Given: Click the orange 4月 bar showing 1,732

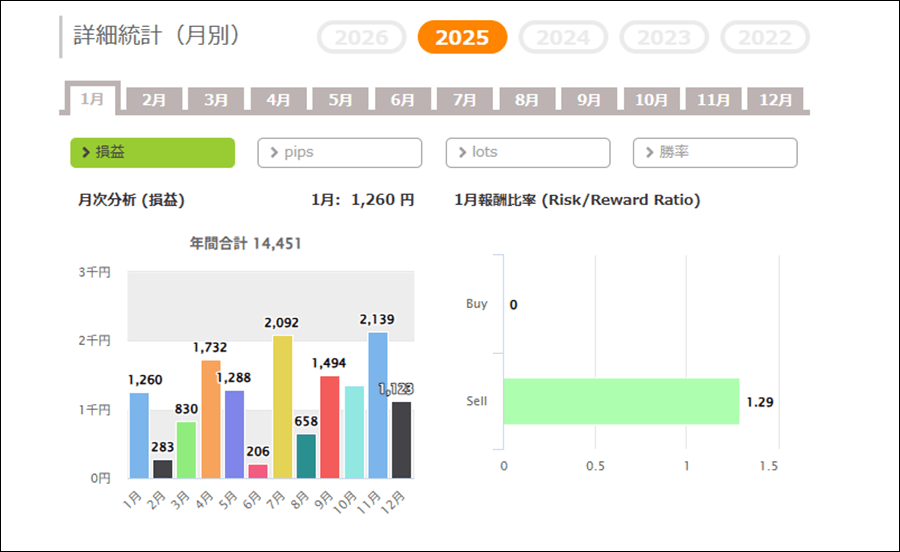Looking at the screenshot, I should click(210, 419).
